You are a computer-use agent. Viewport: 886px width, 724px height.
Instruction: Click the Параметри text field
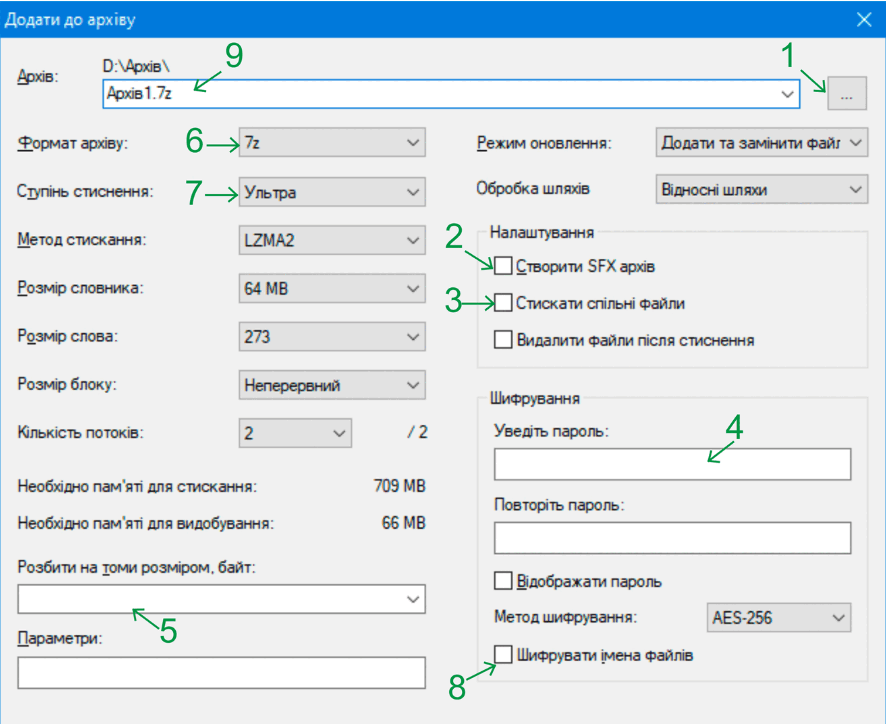coord(222,672)
